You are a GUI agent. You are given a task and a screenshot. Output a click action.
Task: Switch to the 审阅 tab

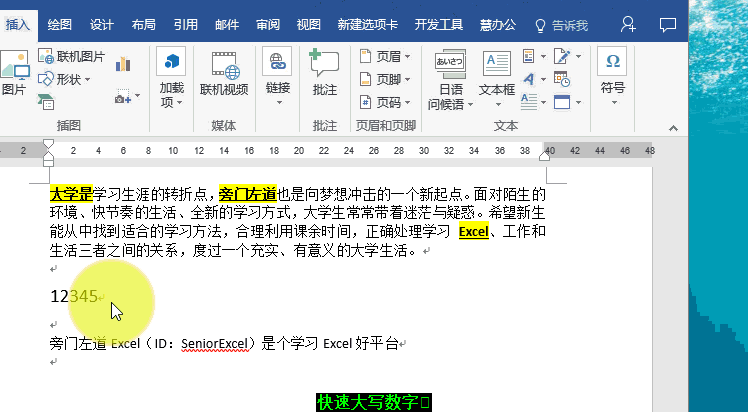pos(268,25)
